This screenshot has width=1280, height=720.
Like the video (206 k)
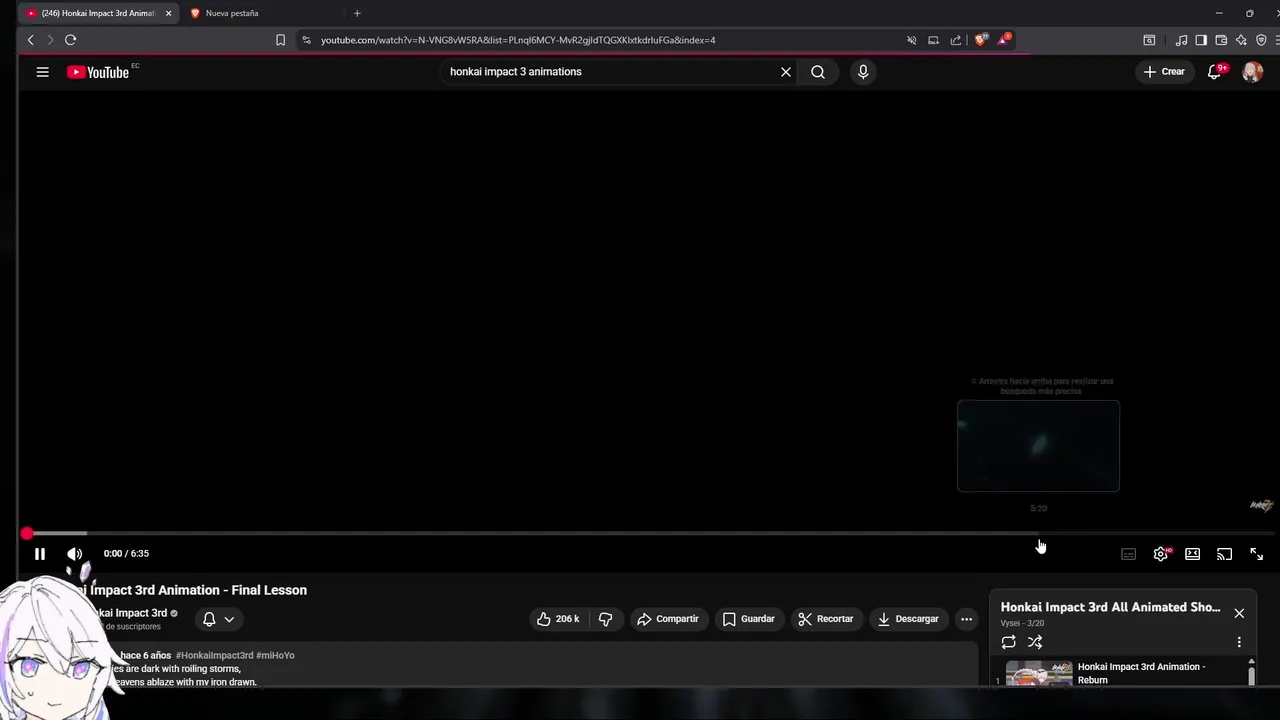coord(558,619)
